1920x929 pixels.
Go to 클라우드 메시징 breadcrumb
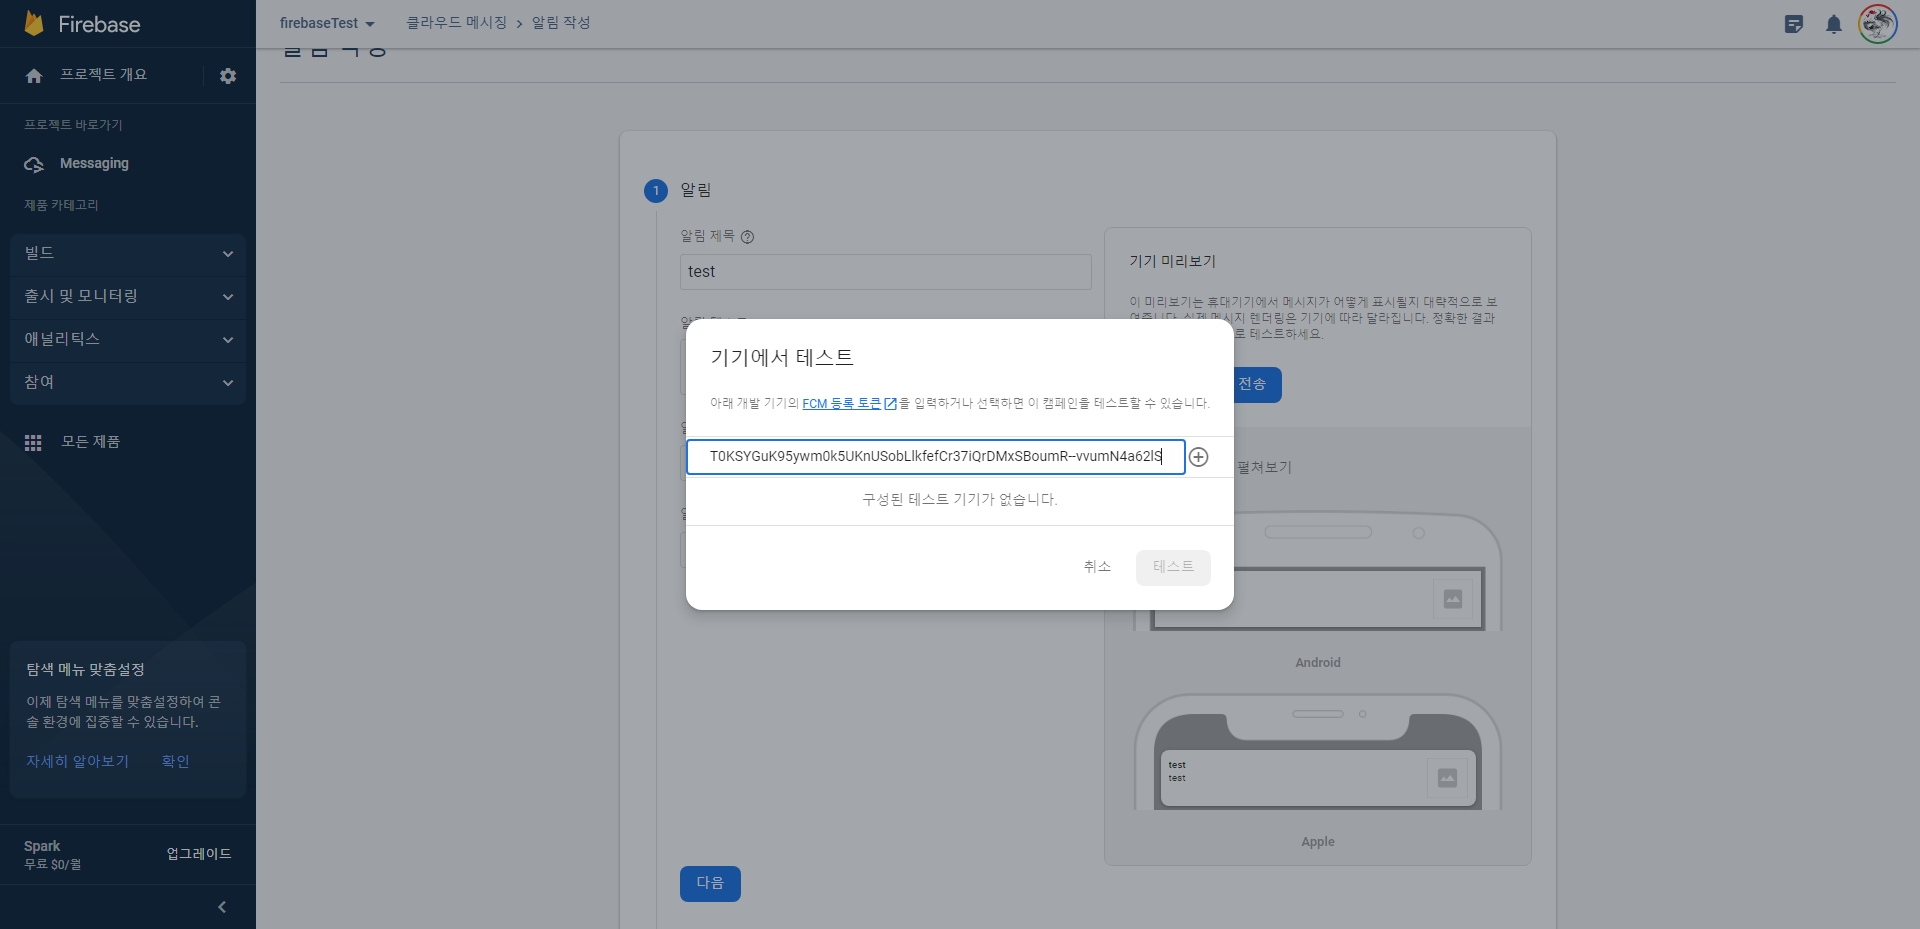coord(456,22)
